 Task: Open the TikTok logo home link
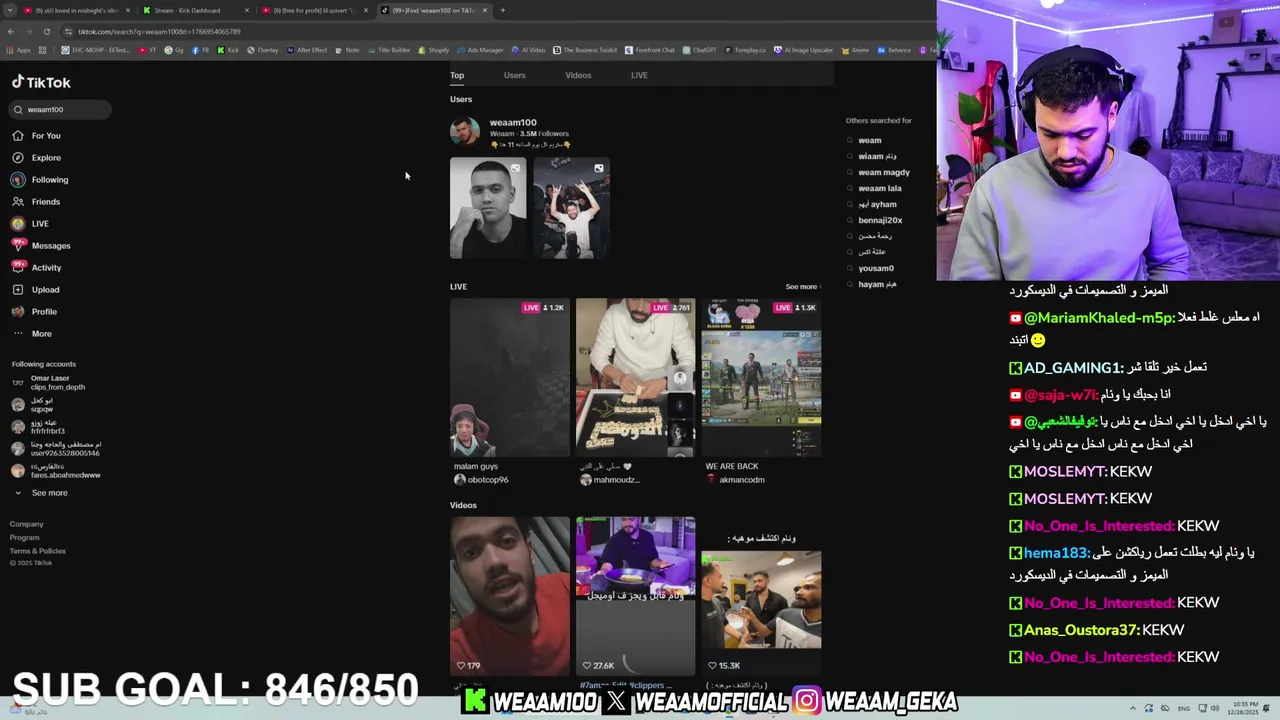point(41,83)
